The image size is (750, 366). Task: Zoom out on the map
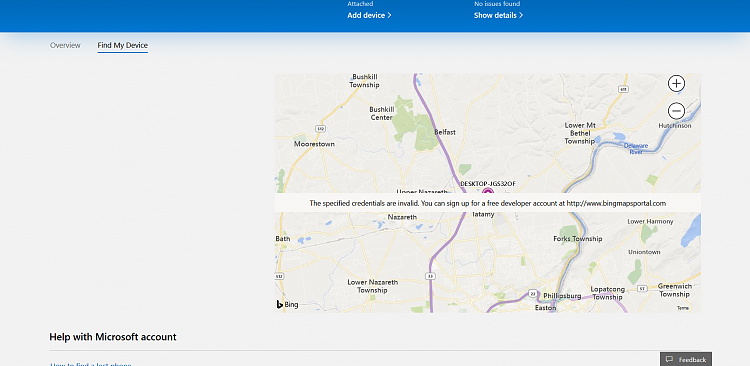tap(676, 111)
